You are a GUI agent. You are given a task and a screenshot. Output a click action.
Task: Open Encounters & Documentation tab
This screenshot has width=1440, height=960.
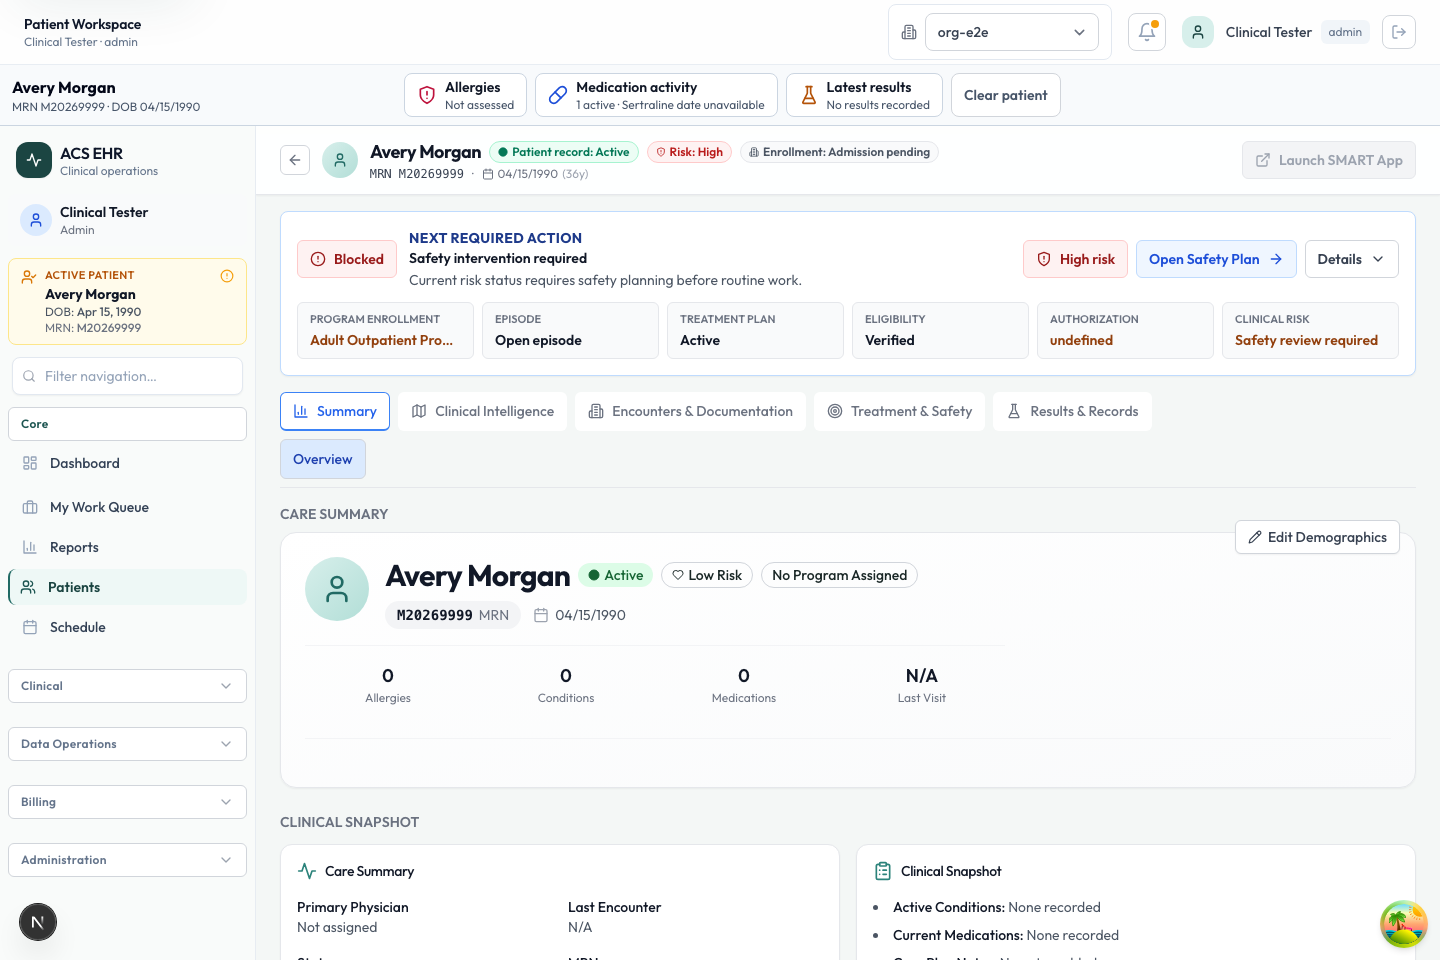(x=690, y=411)
